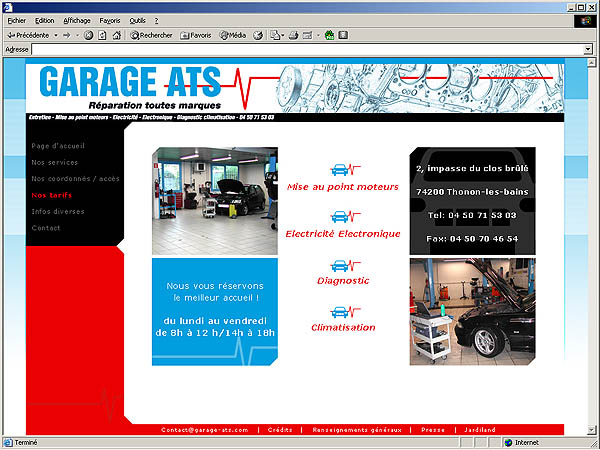
Task: Expand the address bar dropdown arrow
Action: coord(588,49)
